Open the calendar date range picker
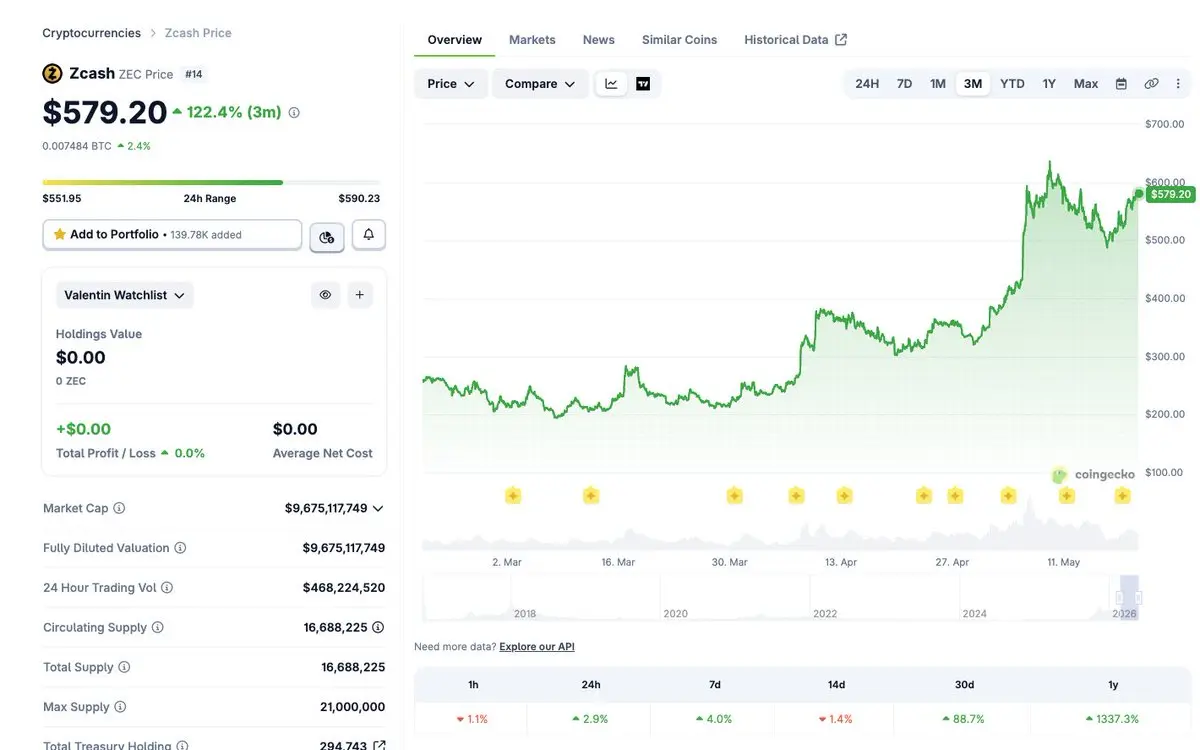This screenshot has height=750, width=1200. (1121, 84)
